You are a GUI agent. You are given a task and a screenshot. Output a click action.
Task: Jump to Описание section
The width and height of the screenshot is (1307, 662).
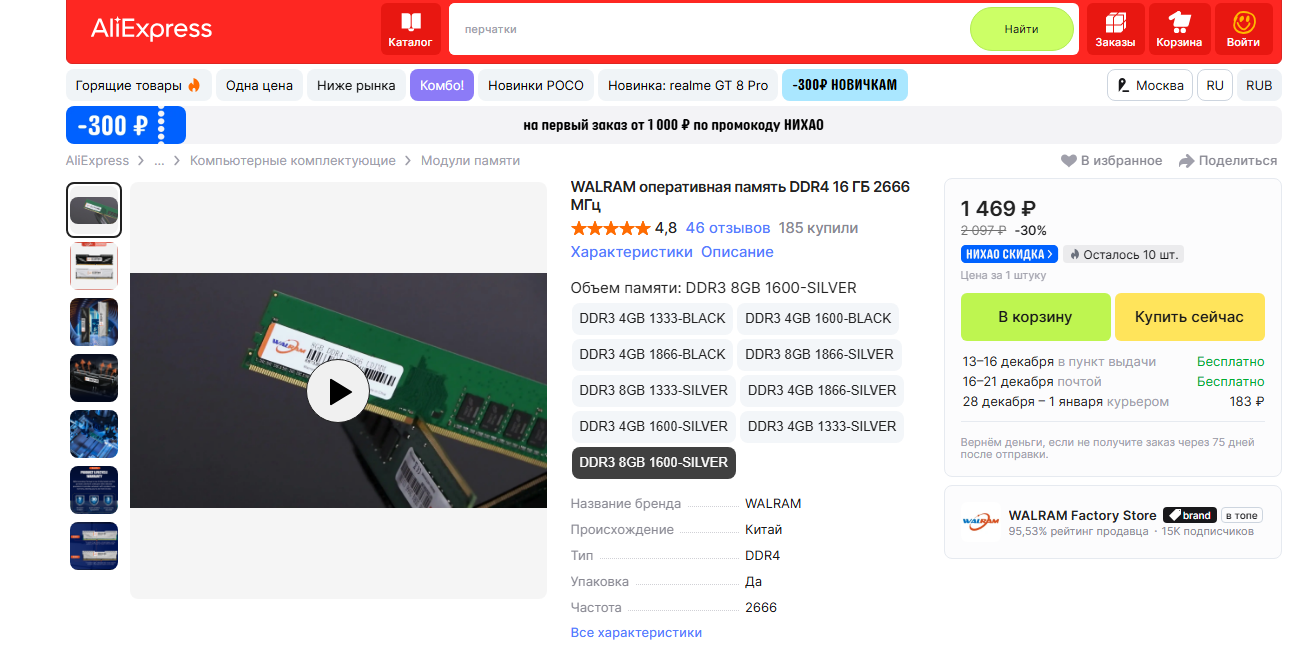click(x=737, y=252)
